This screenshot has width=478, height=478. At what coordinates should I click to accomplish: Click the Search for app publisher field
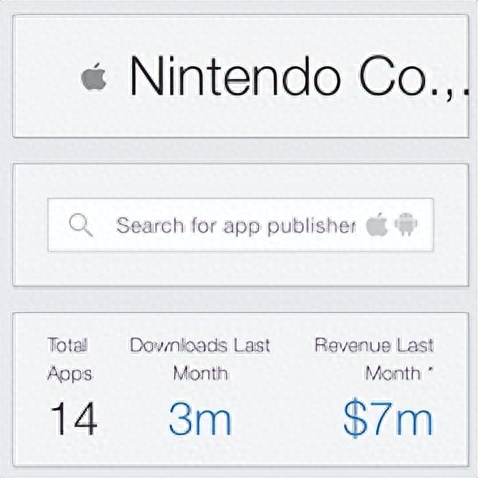pos(240,225)
